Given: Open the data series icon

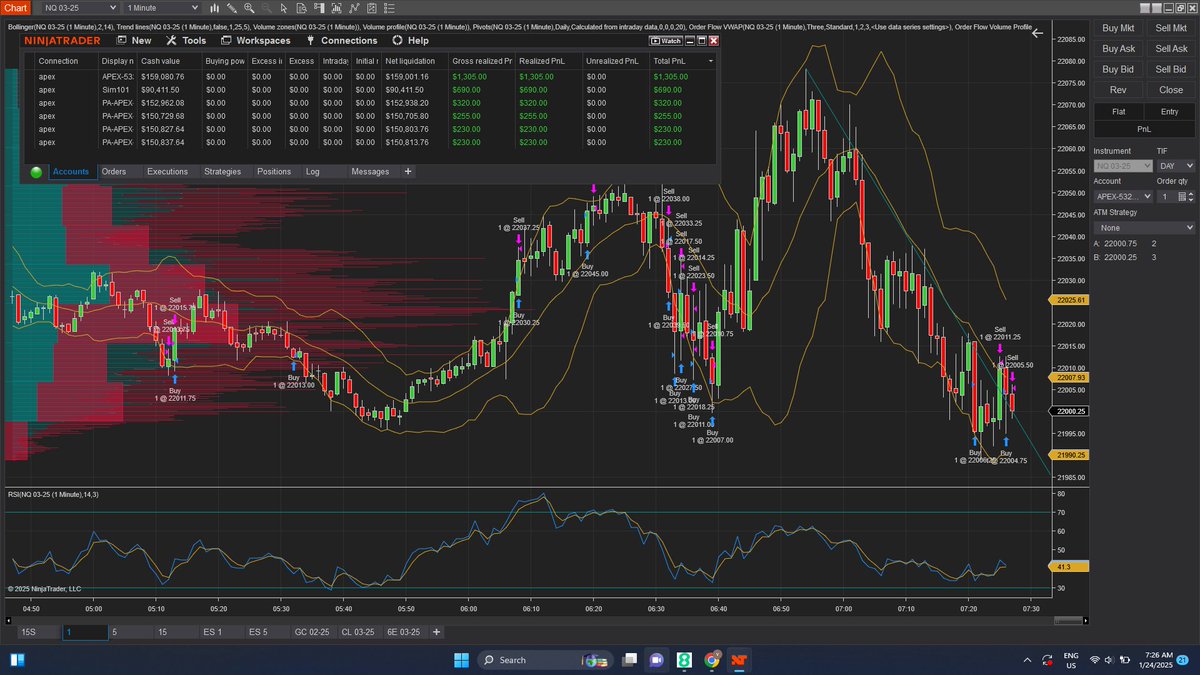Looking at the screenshot, I should (x=336, y=8).
